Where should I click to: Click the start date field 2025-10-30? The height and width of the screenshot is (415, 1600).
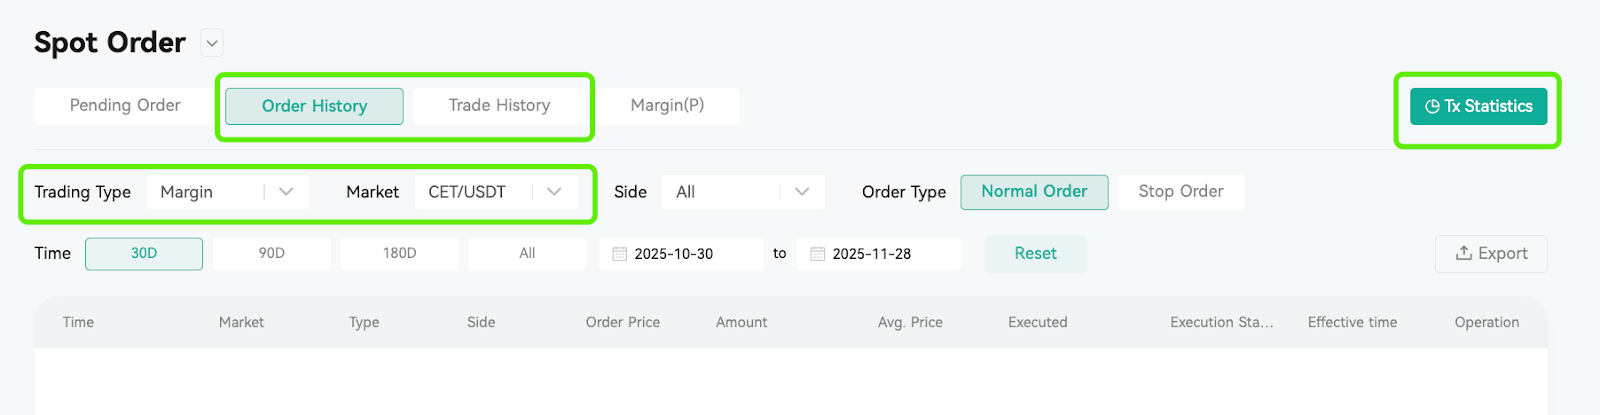[x=681, y=254]
